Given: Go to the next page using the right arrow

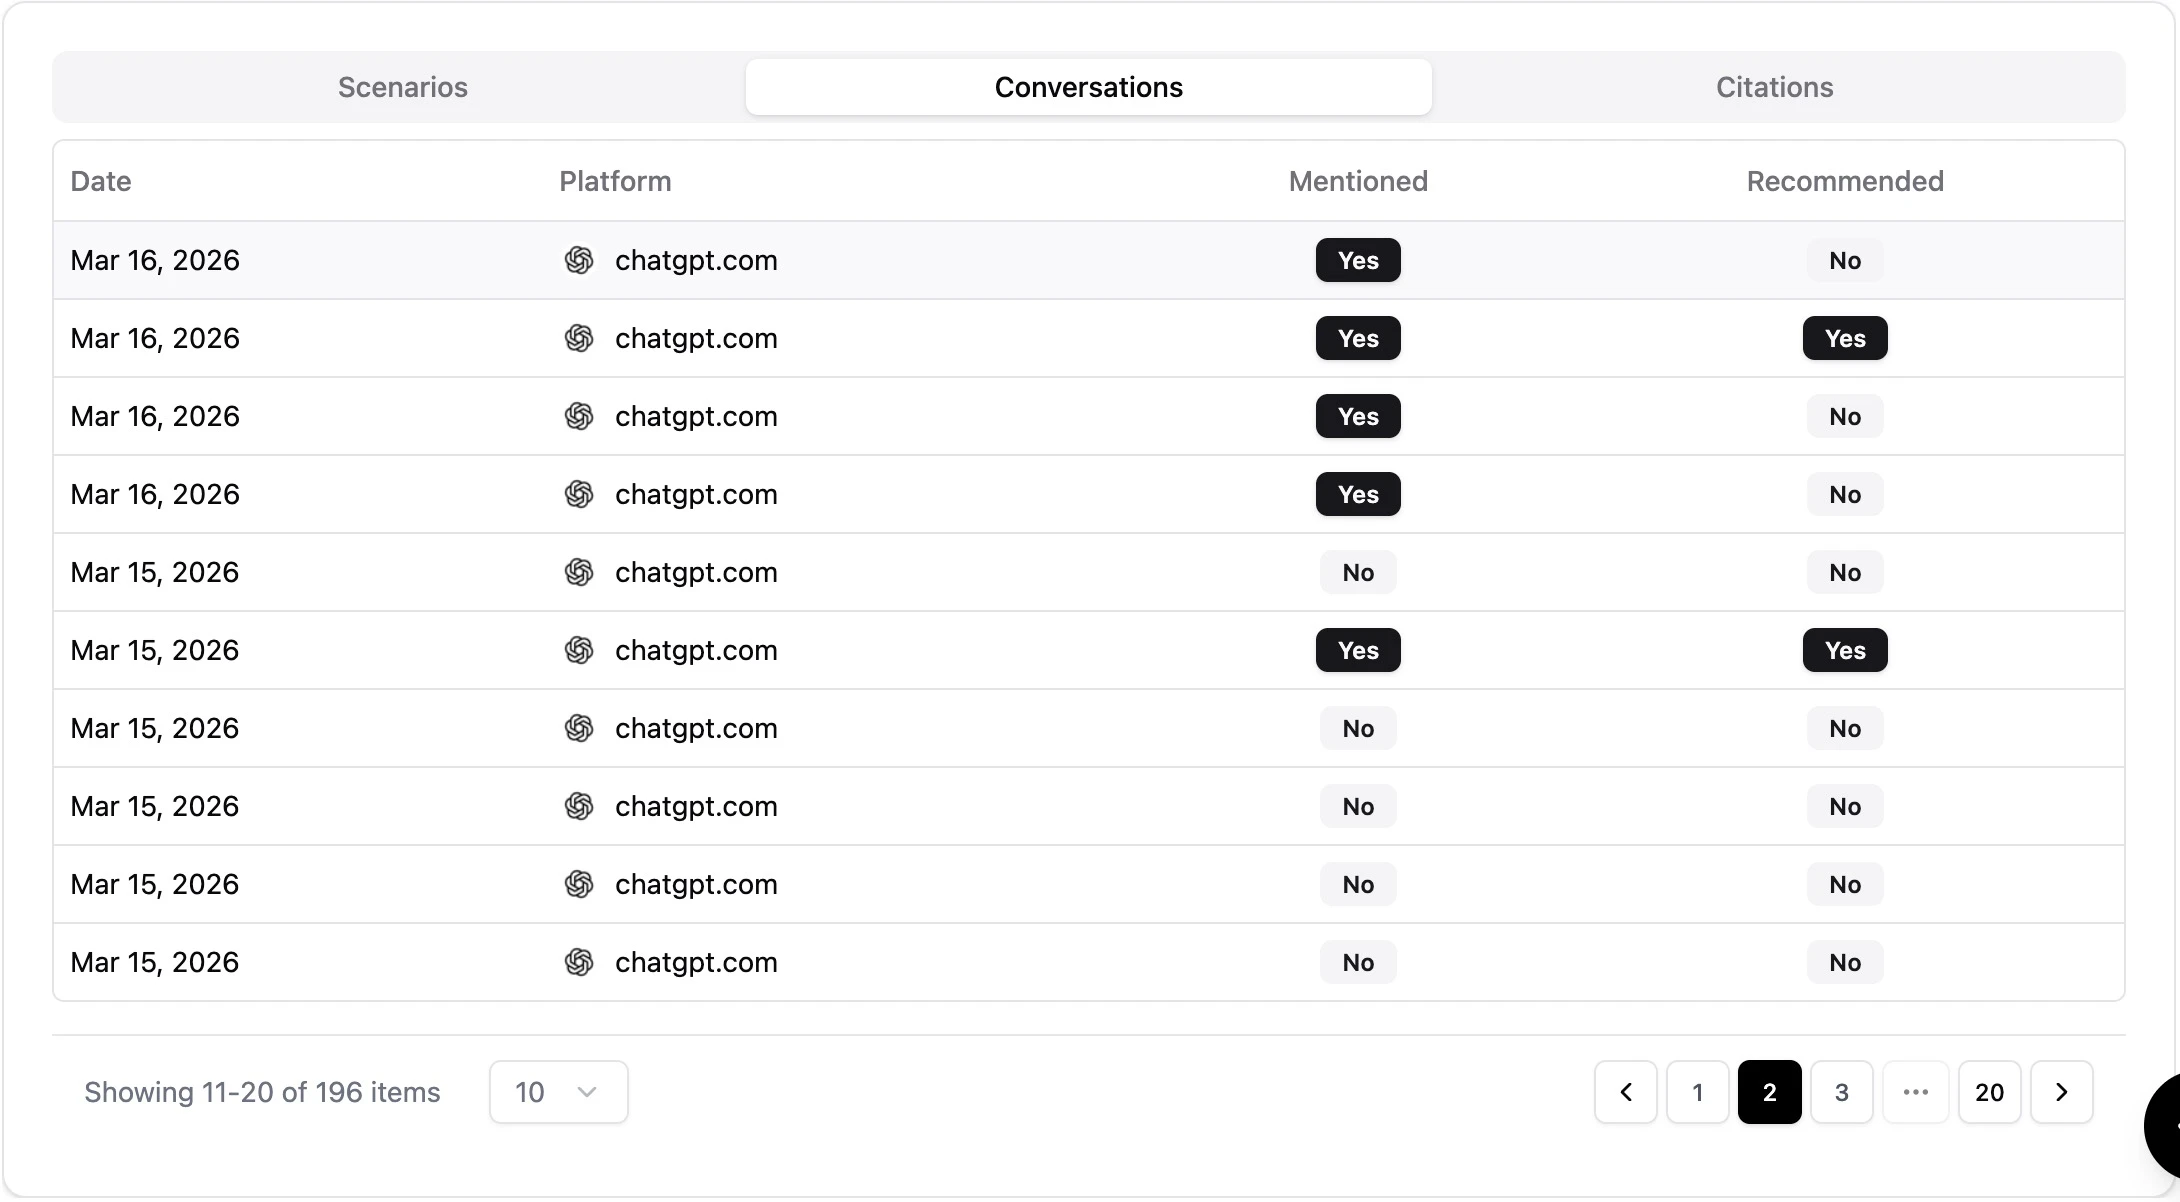Looking at the screenshot, I should pos(2061,1092).
